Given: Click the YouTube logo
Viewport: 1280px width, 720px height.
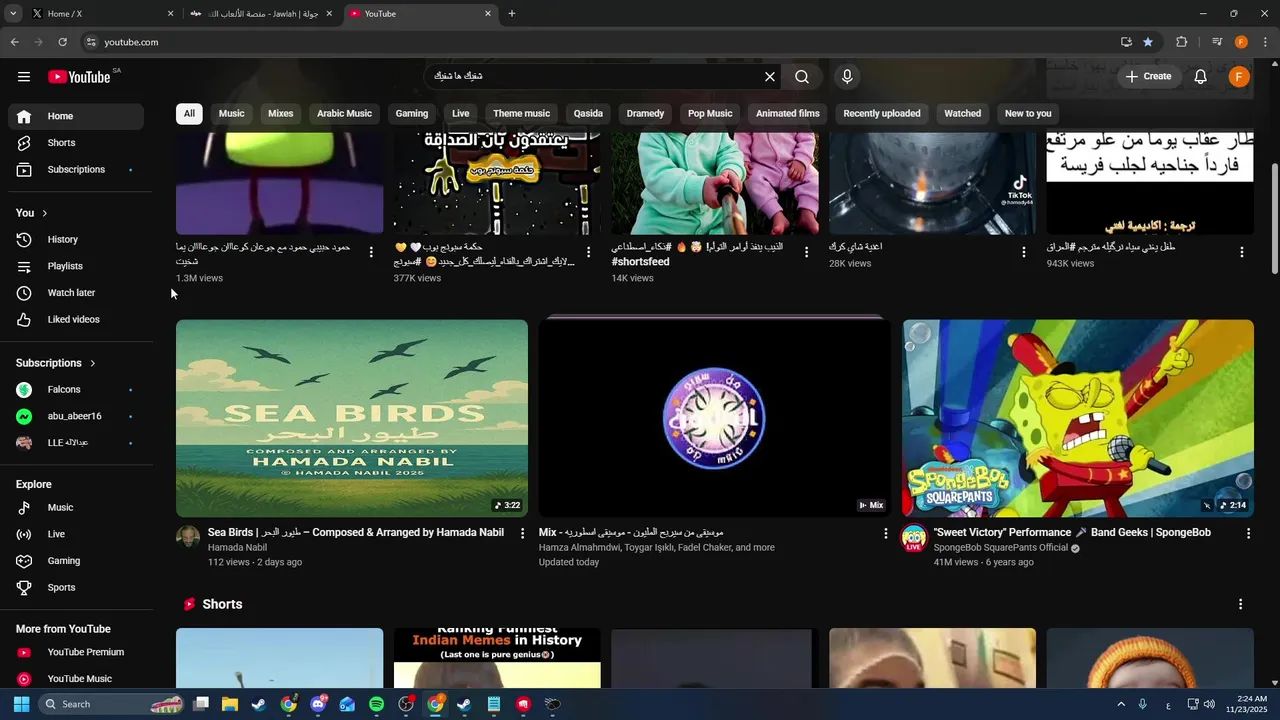Looking at the screenshot, I should pyautogui.click(x=79, y=77).
